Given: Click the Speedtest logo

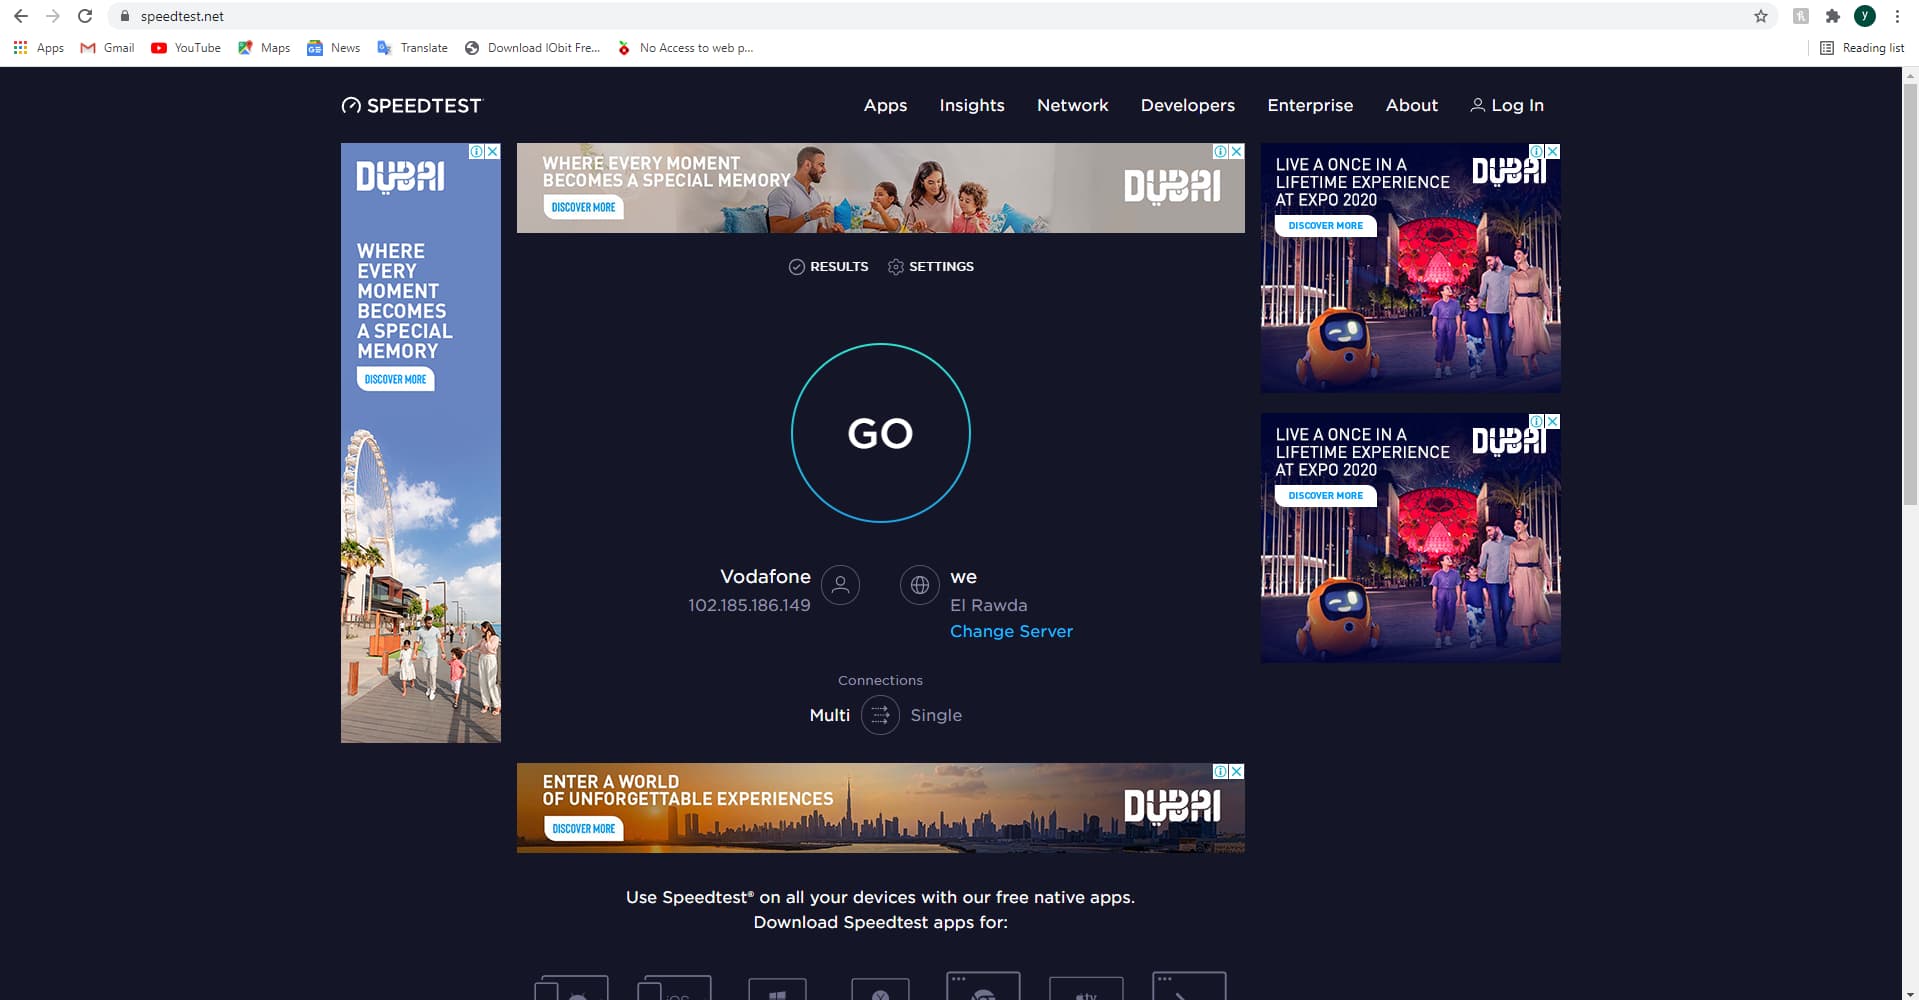Looking at the screenshot, I should tap(411, 106).
